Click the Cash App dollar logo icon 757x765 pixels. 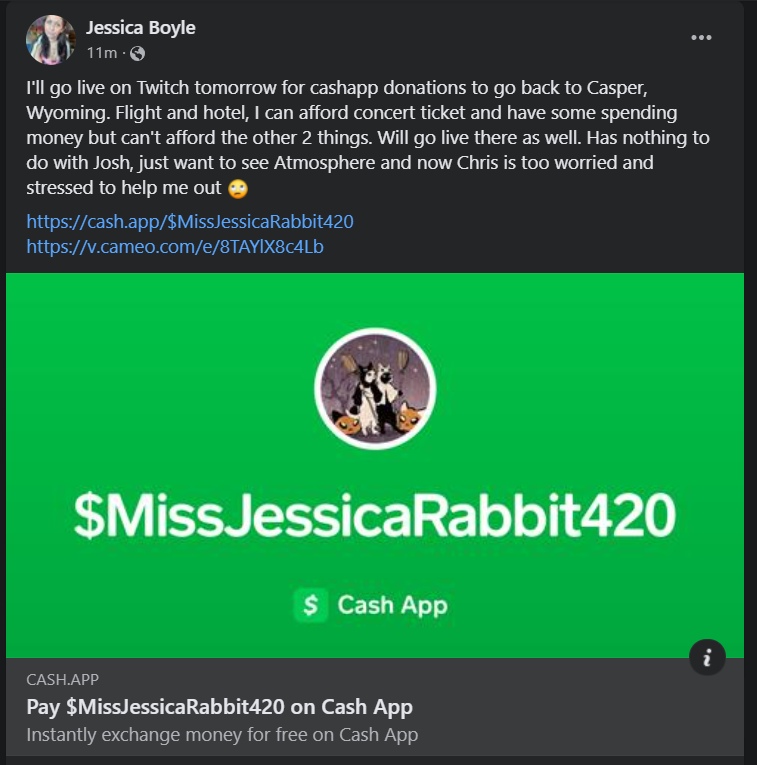(x=311, y=605)
